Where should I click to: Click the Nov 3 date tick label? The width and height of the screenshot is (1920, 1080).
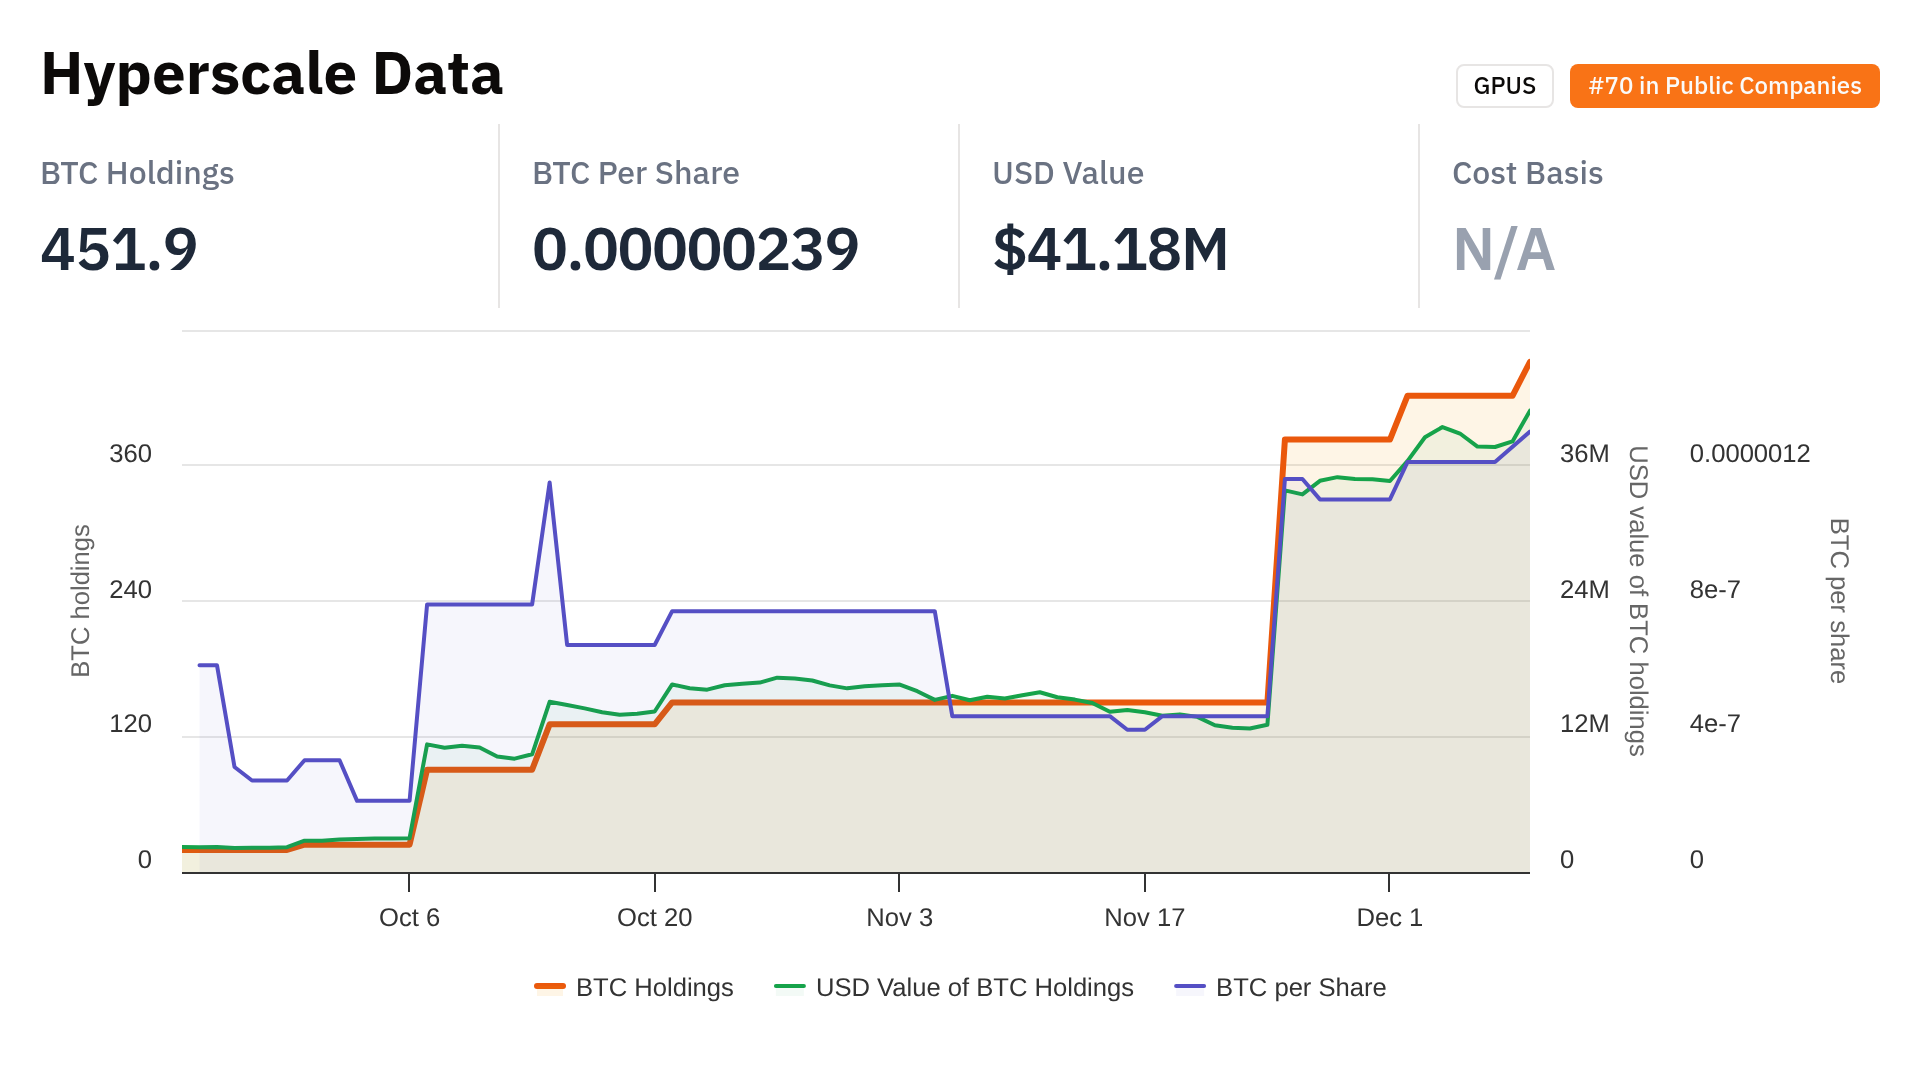point(899,917)
